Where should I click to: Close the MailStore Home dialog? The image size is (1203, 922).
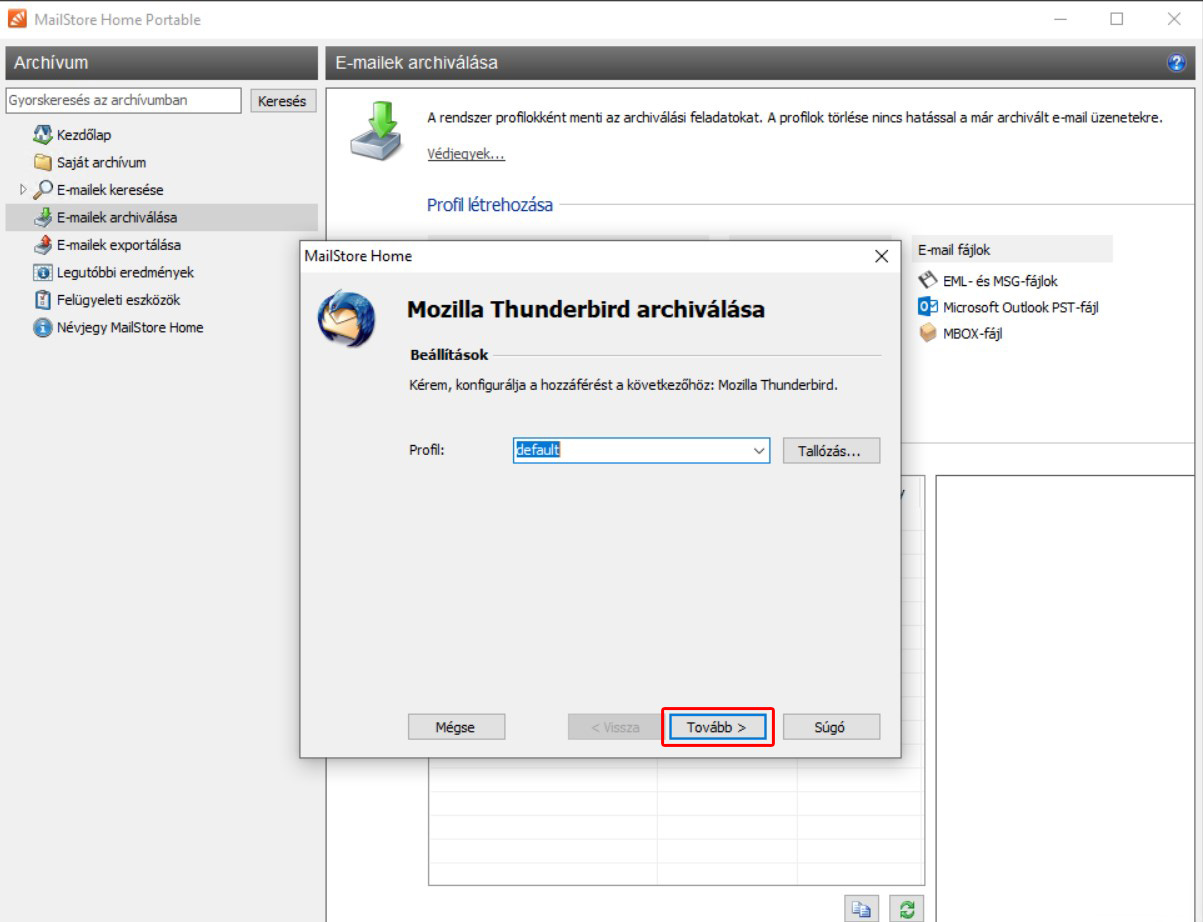(881, 257)
